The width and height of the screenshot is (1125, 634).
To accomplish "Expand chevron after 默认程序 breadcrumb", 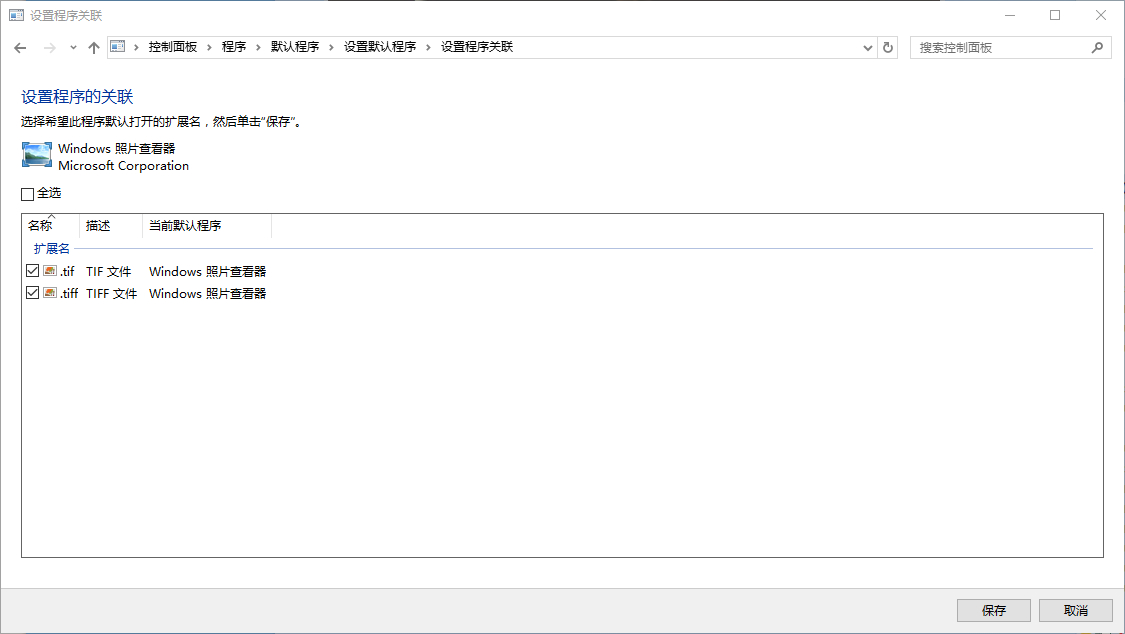I will 331,47.
